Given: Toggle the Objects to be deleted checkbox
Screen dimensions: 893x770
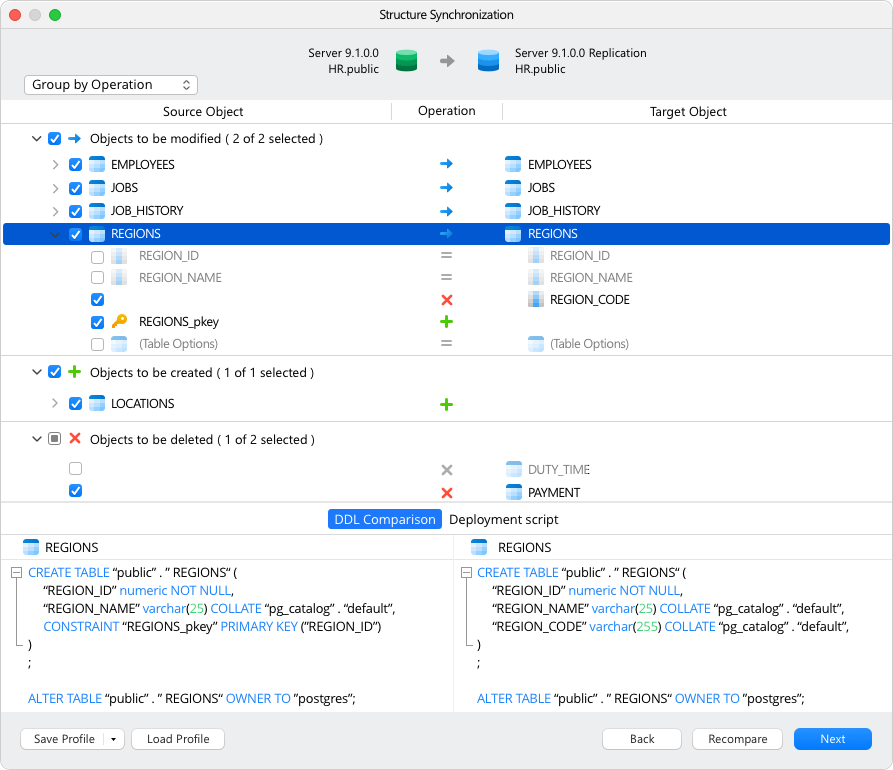Looking at the screenshot, I should (54, 439).
